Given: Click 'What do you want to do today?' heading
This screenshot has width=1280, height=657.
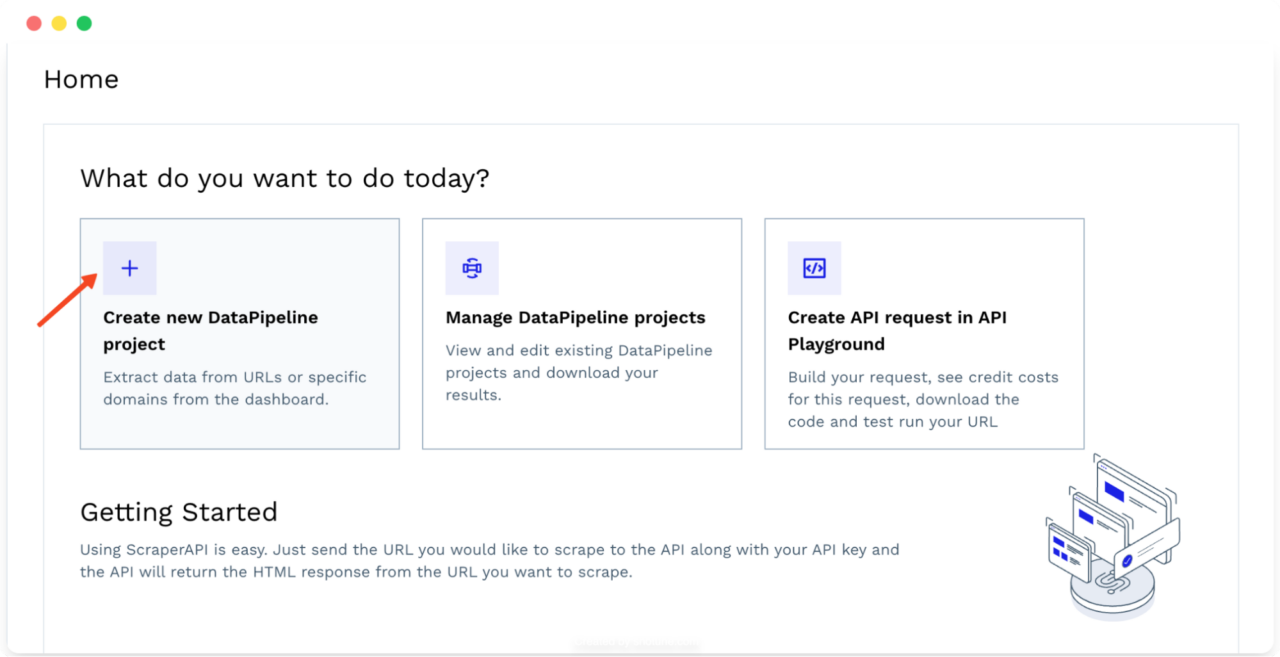Looking at the screenshot, I should point(285,178).
